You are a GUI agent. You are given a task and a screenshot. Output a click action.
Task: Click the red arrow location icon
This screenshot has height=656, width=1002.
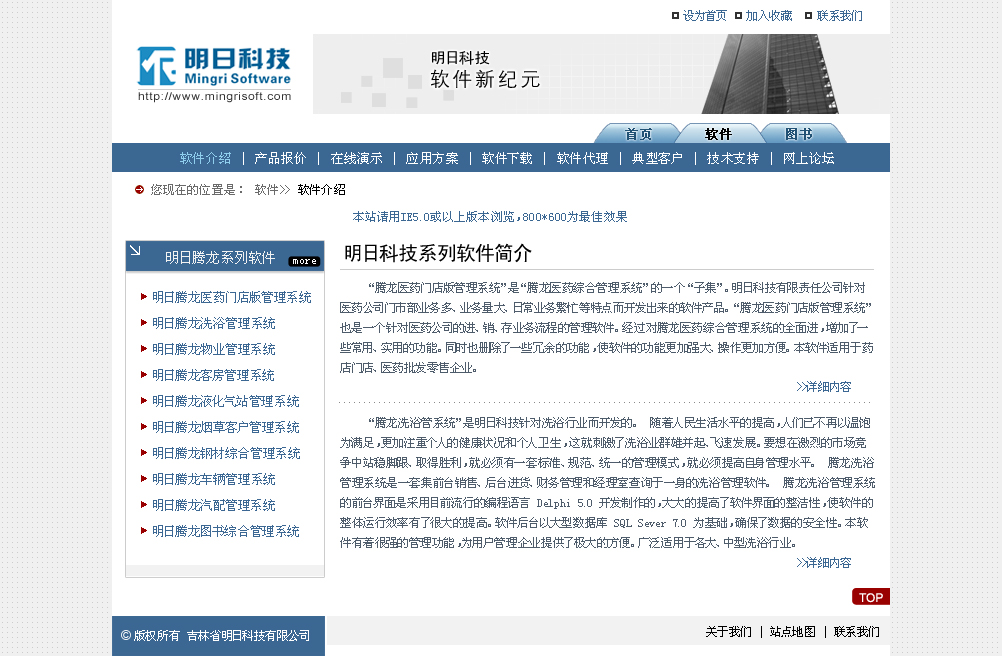click(x=139, y=189)
